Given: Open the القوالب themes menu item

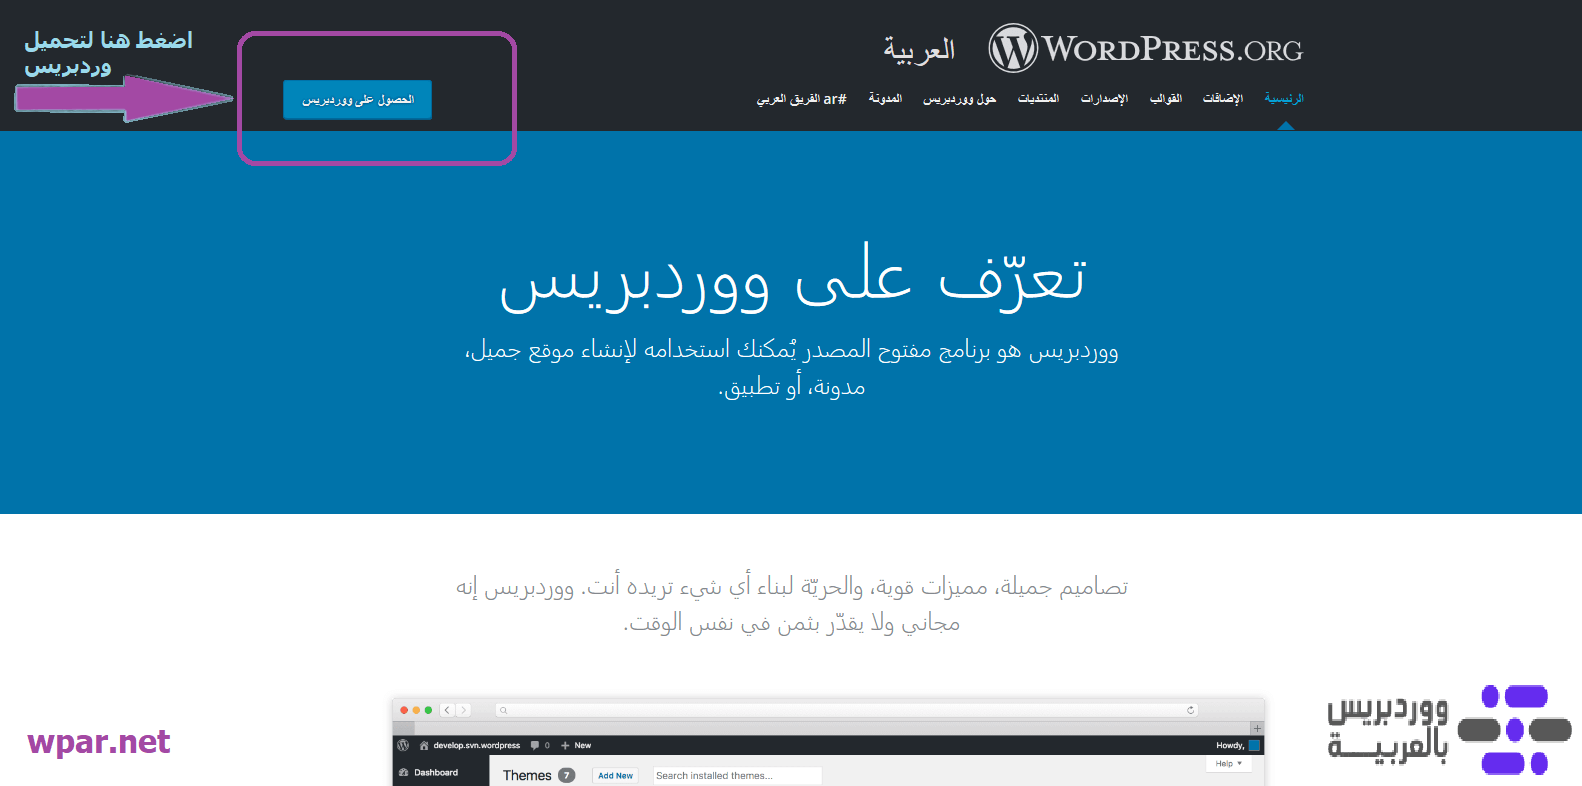Looking at the screenshot, I should pyautogui.click(x=1166, y=98).
